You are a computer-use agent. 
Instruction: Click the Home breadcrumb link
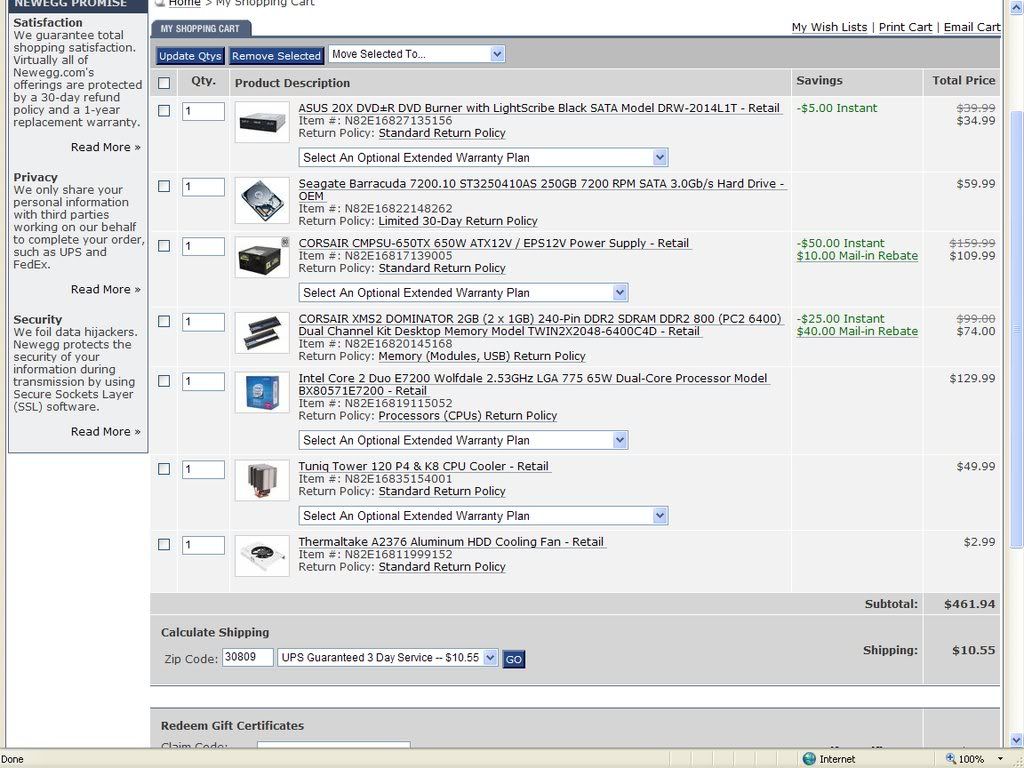click(x=184, y=3)
